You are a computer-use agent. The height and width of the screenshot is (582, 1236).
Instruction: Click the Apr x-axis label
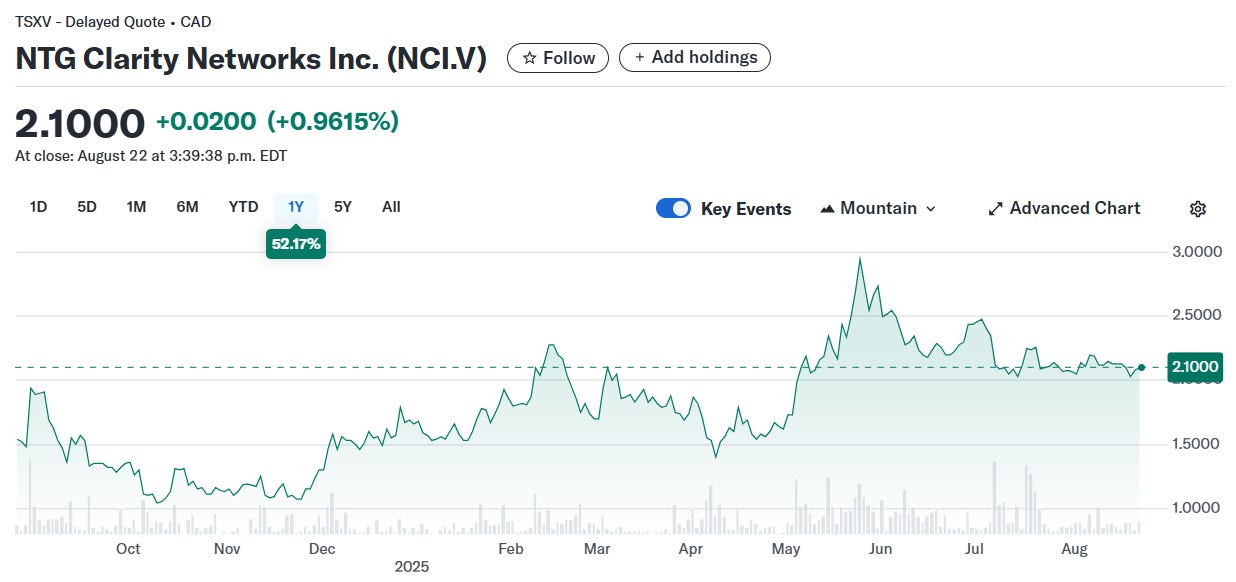click(690, 549)
